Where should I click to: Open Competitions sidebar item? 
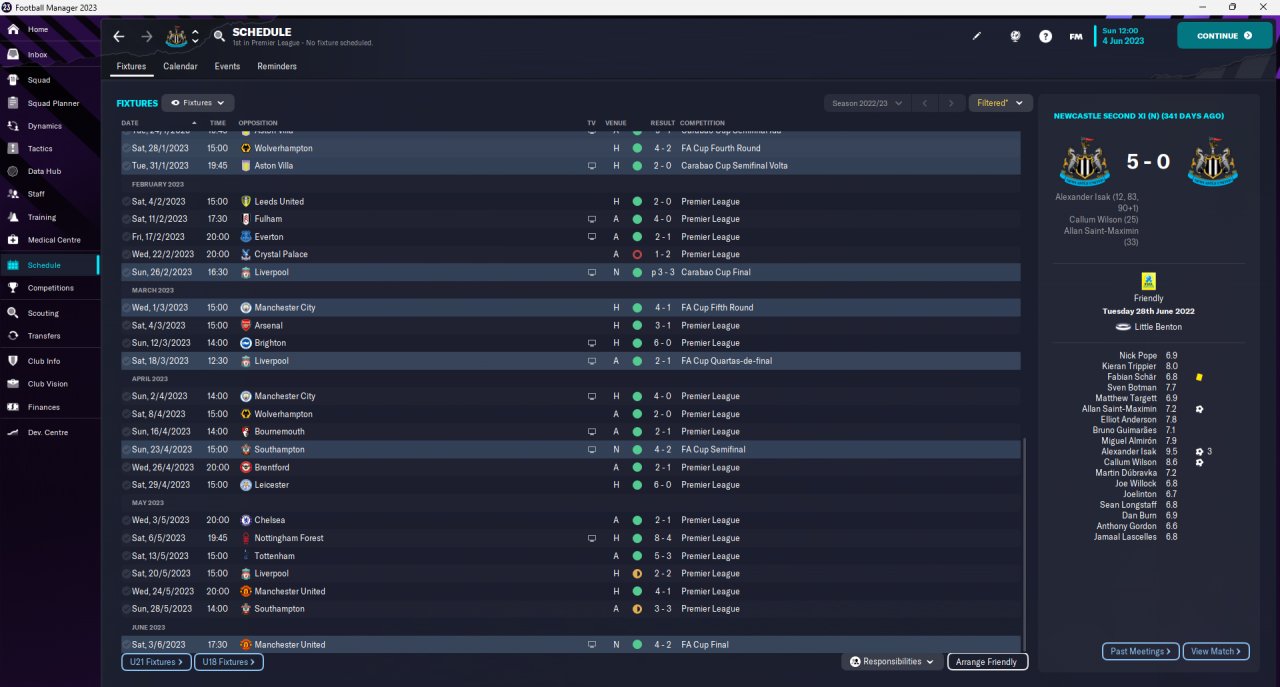coord(50,288)
